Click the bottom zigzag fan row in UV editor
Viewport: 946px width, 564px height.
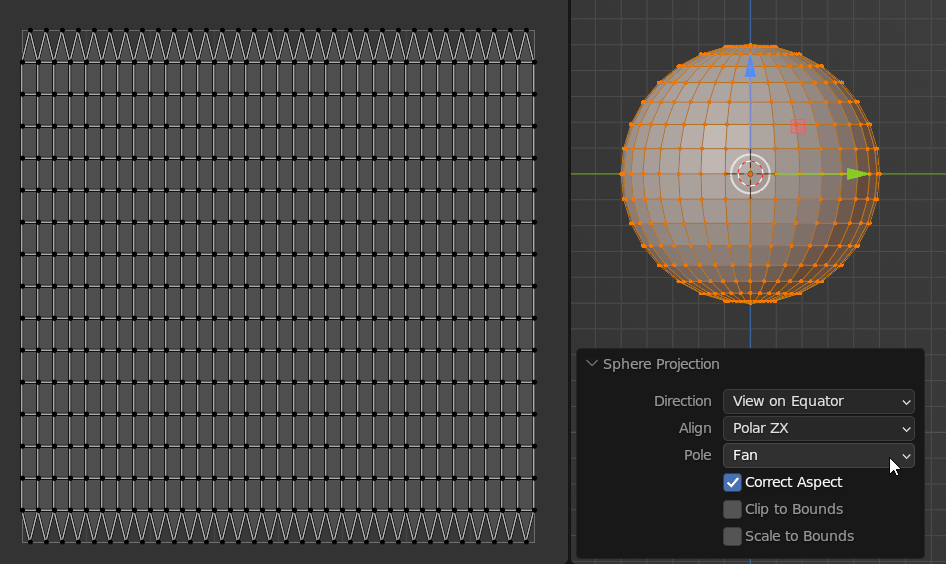click(x=278, y=527)
